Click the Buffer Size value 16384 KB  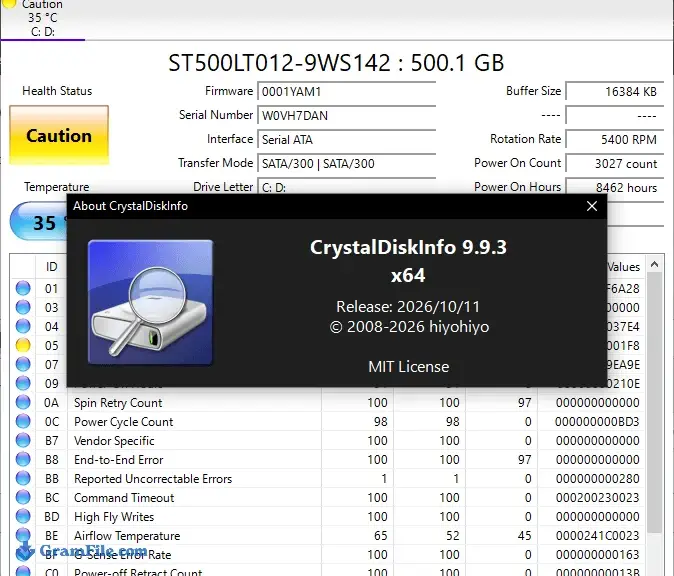coord(615,92)
